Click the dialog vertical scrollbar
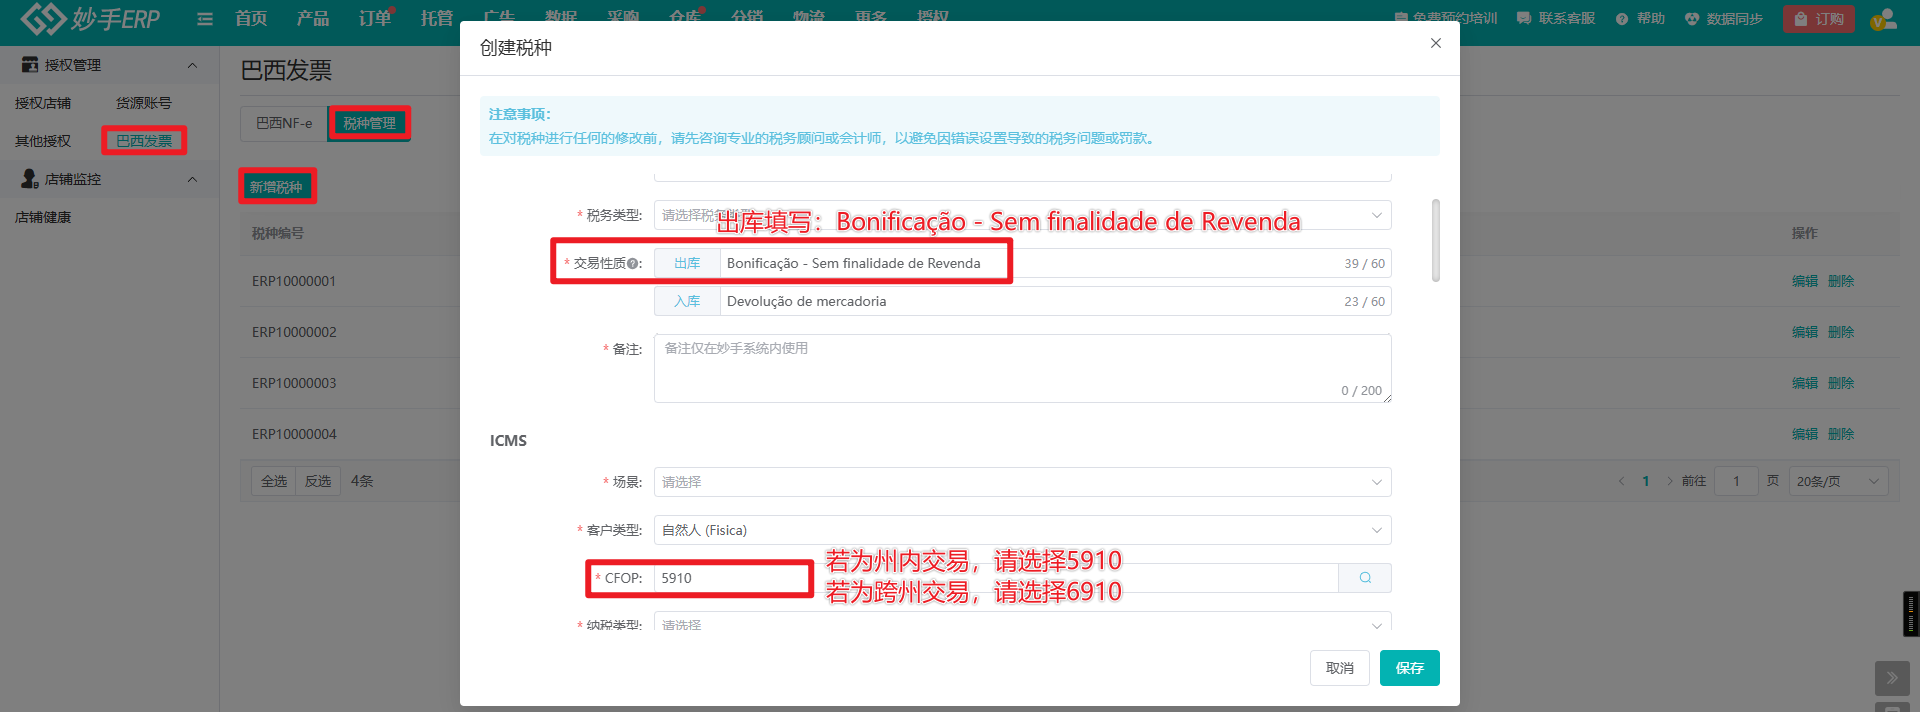The image size is (1920, 712). tap(1436, 240)
